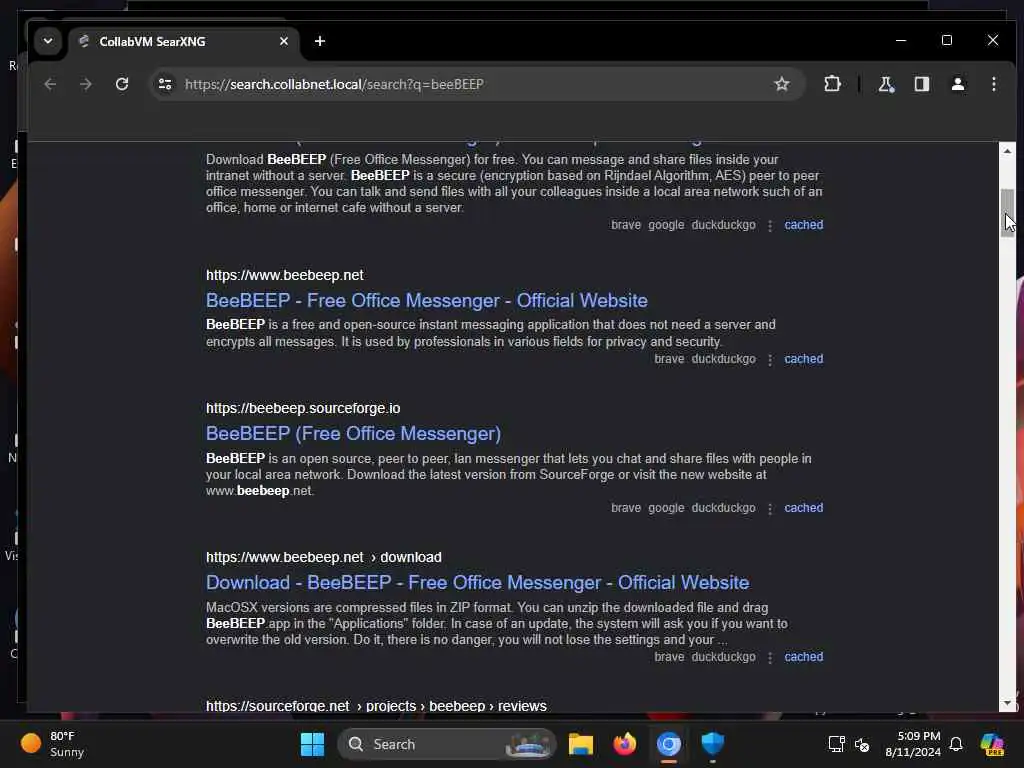1024x768 pixels.
Task: Open the profile avatar menu
Action: [957, 84]
